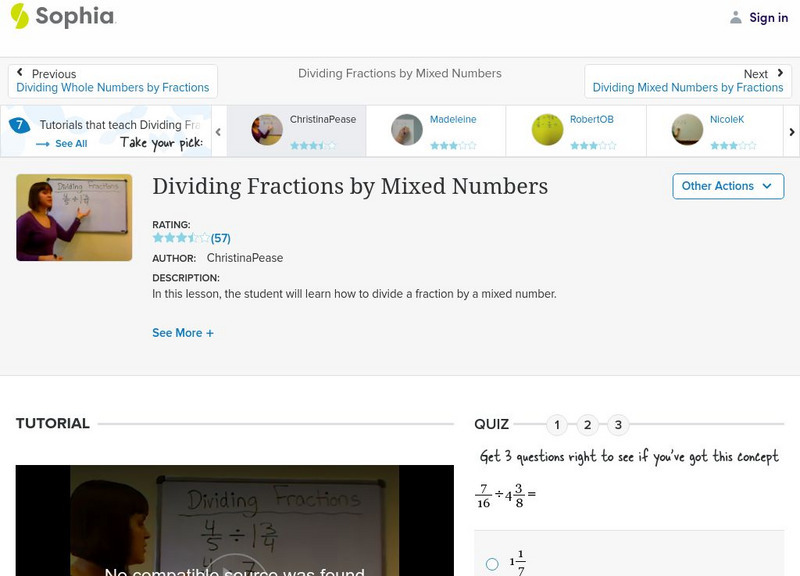The image size is (800, 576).
Task: Pick NicoleK's tutorial avatar
Action: pyautogui.click(x=687, y=130)
